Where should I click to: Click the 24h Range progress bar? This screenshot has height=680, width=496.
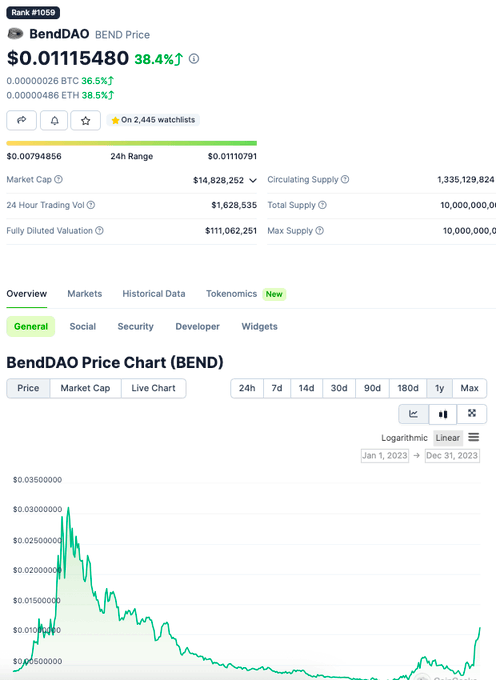[131, 143]
